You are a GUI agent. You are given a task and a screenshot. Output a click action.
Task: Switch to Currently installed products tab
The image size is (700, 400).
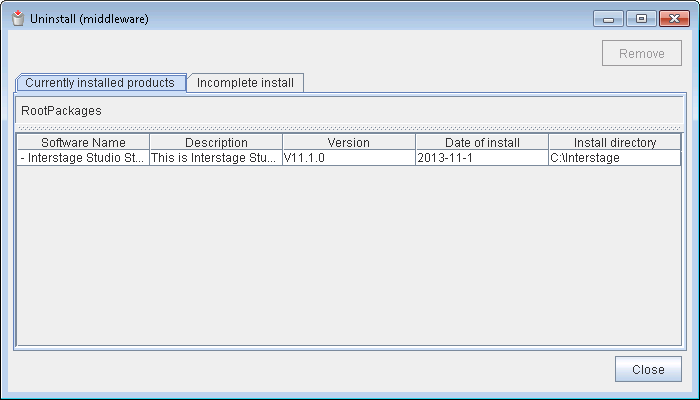coord(100,83)
